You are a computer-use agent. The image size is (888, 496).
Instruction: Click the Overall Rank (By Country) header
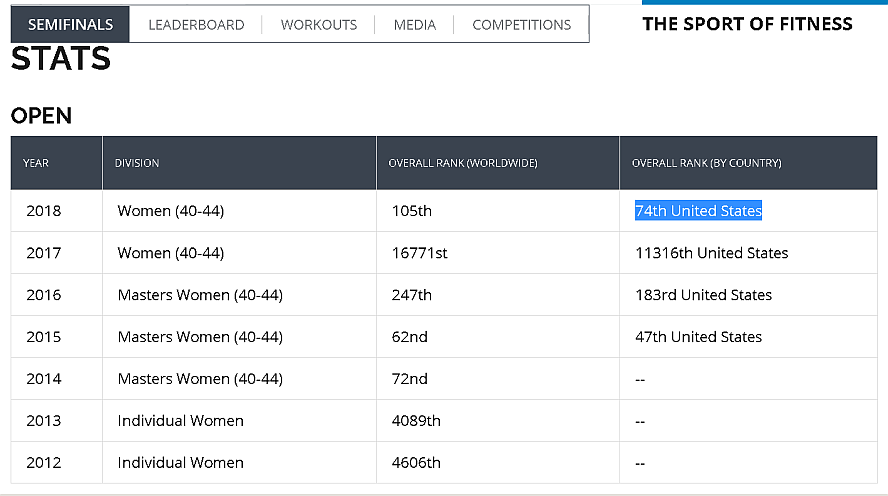(748, 163)
